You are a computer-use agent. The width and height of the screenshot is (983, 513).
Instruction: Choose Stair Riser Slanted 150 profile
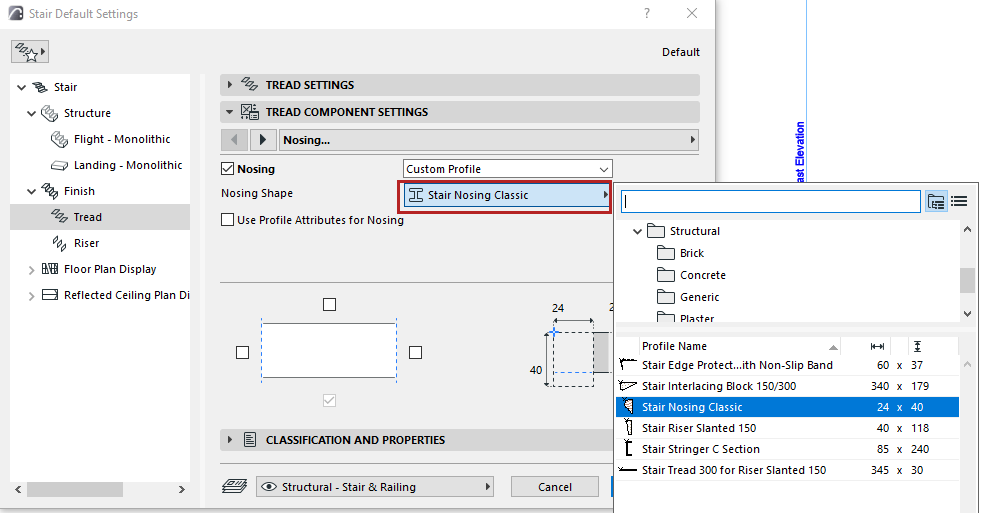click(699, 428)
